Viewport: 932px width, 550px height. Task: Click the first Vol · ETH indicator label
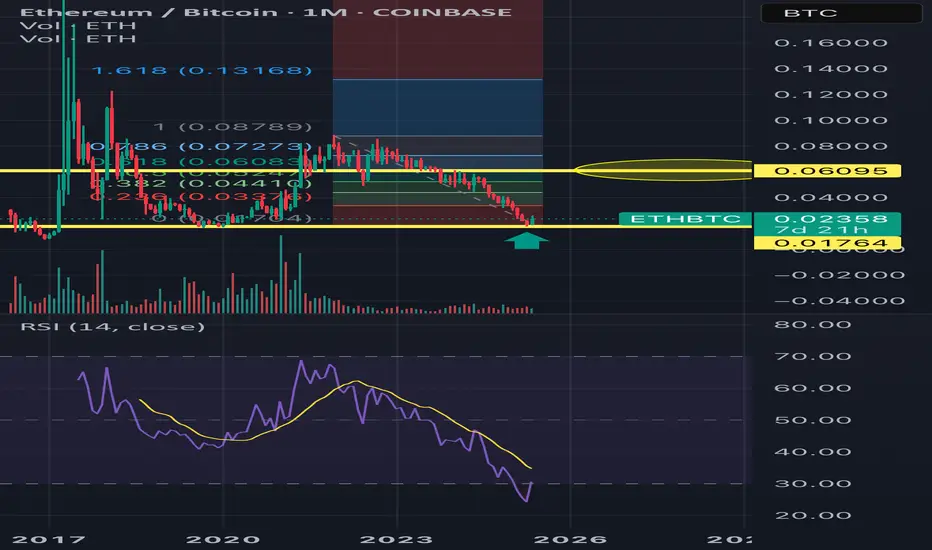tap(78, 26)
